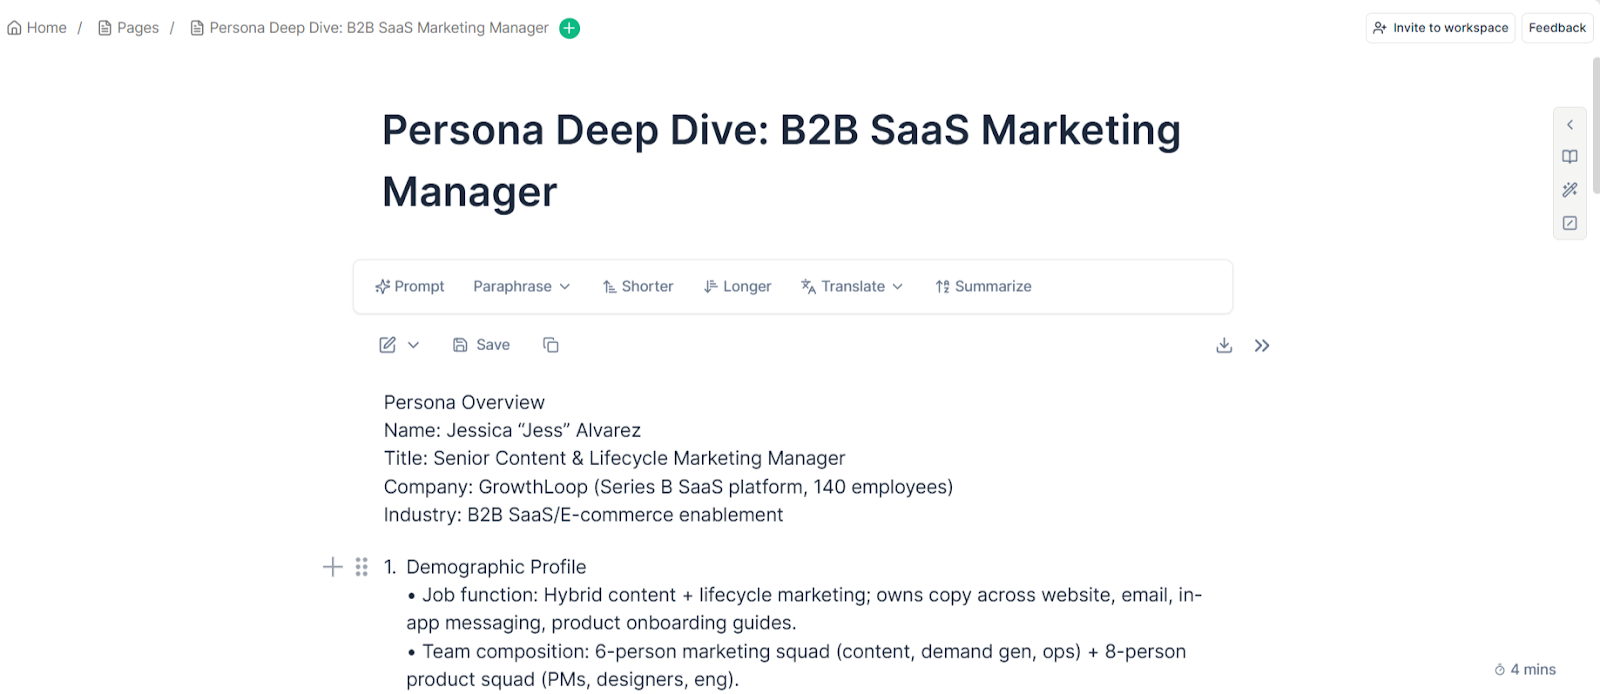Click the green plus icon beside page title

(569, 28)
